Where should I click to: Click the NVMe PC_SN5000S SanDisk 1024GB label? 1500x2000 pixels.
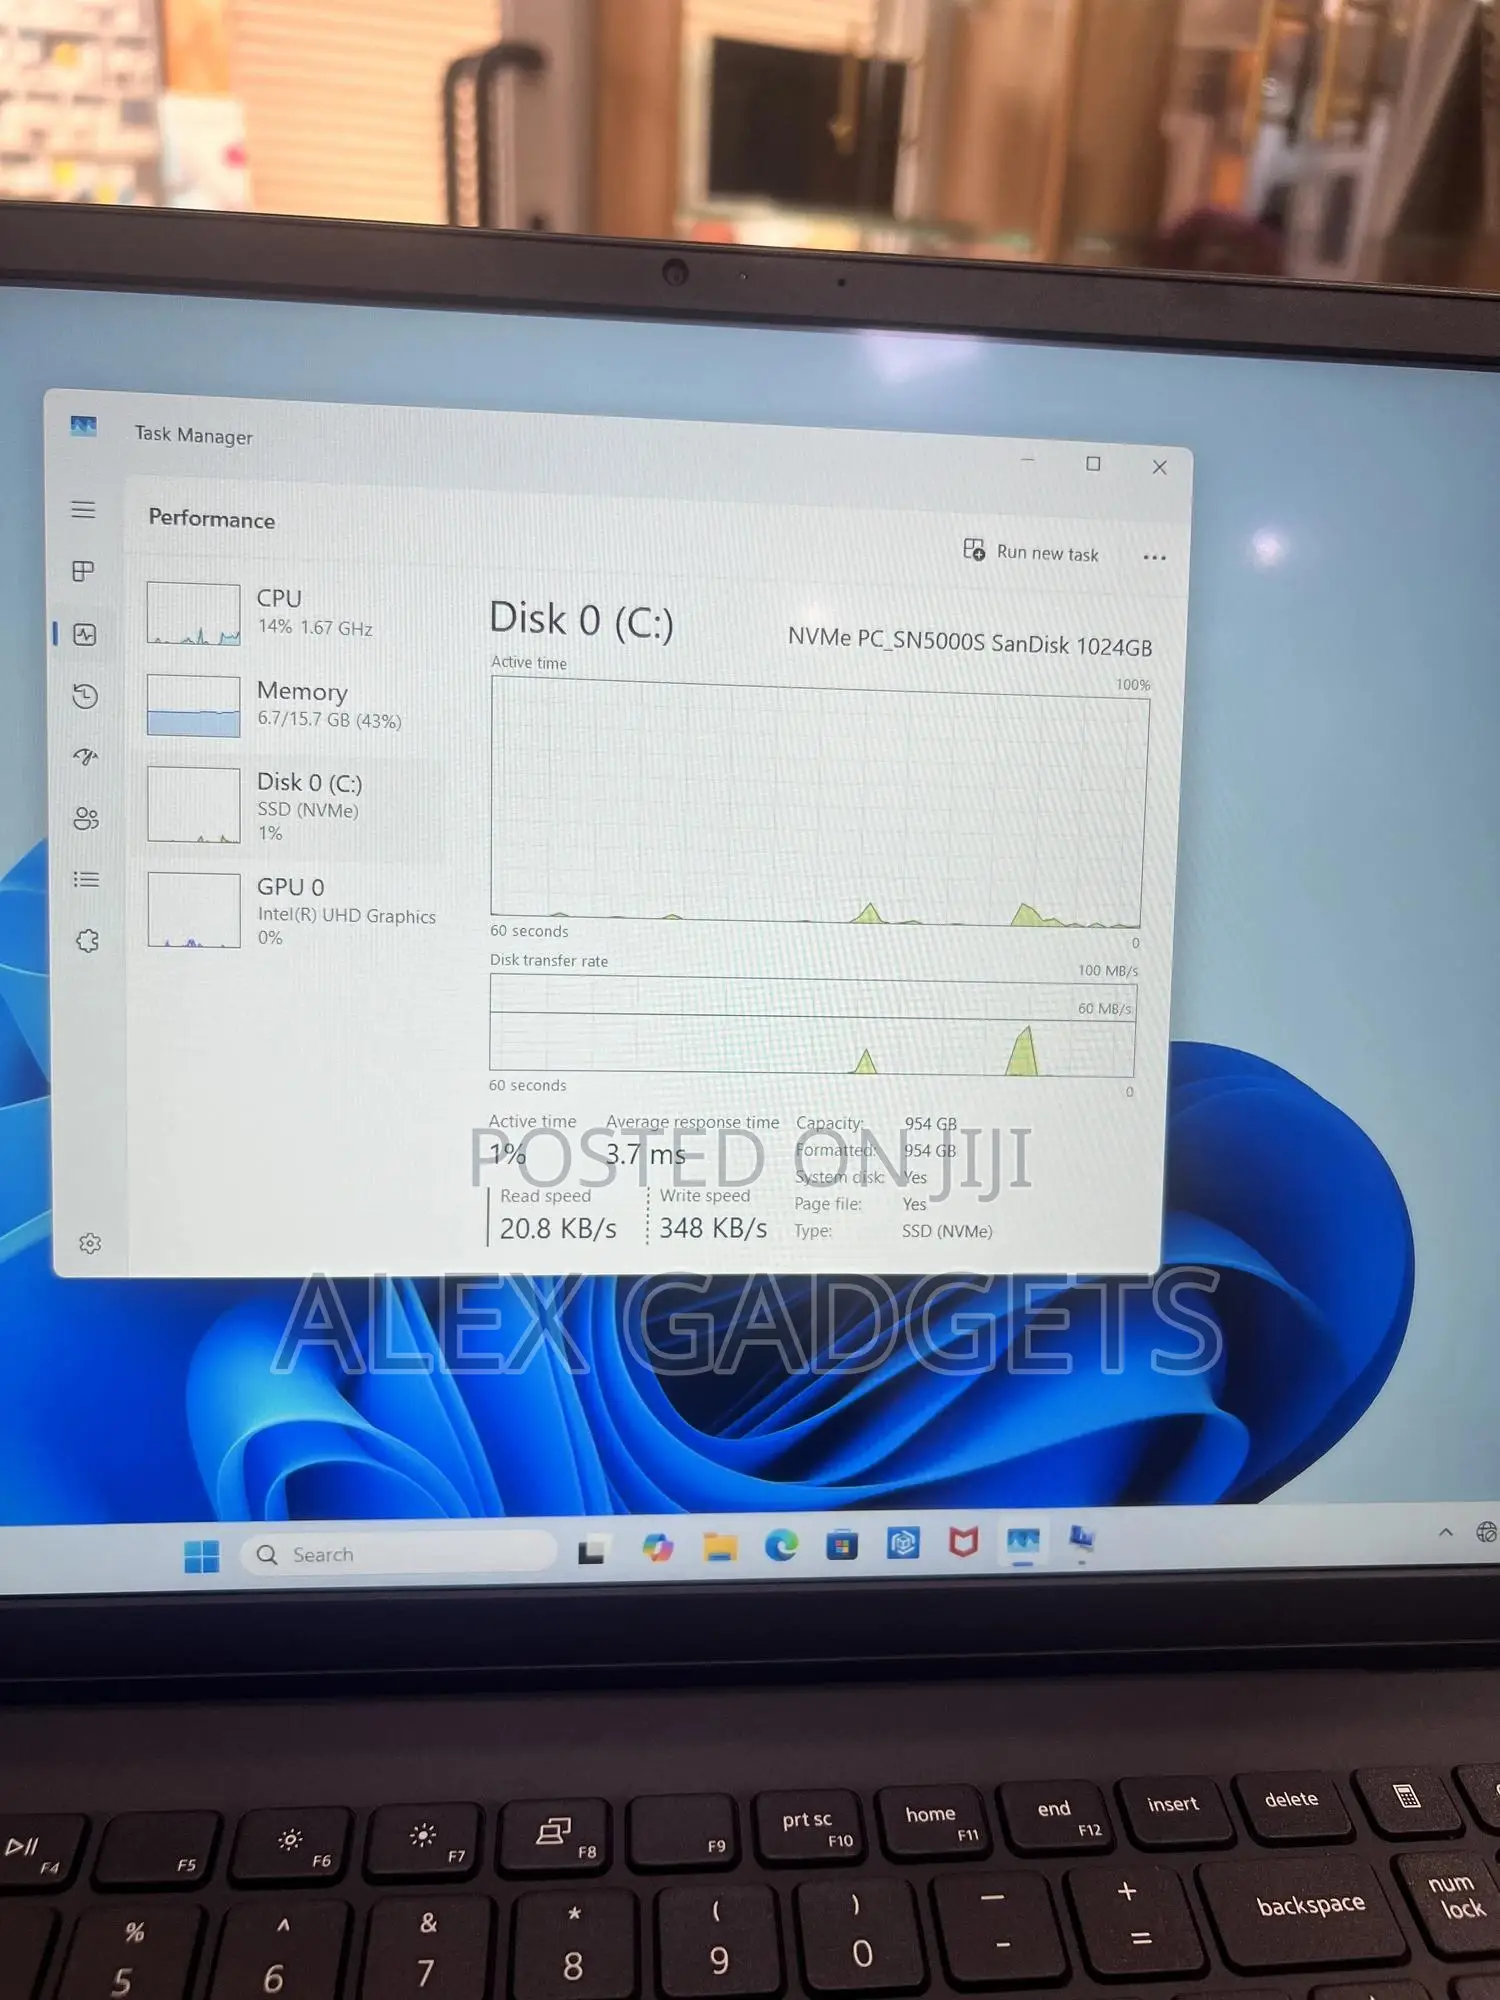[970, 641]
